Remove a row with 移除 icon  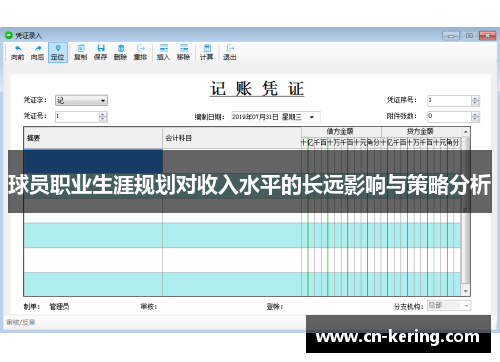pyautogui.click(x=184, y=48)
